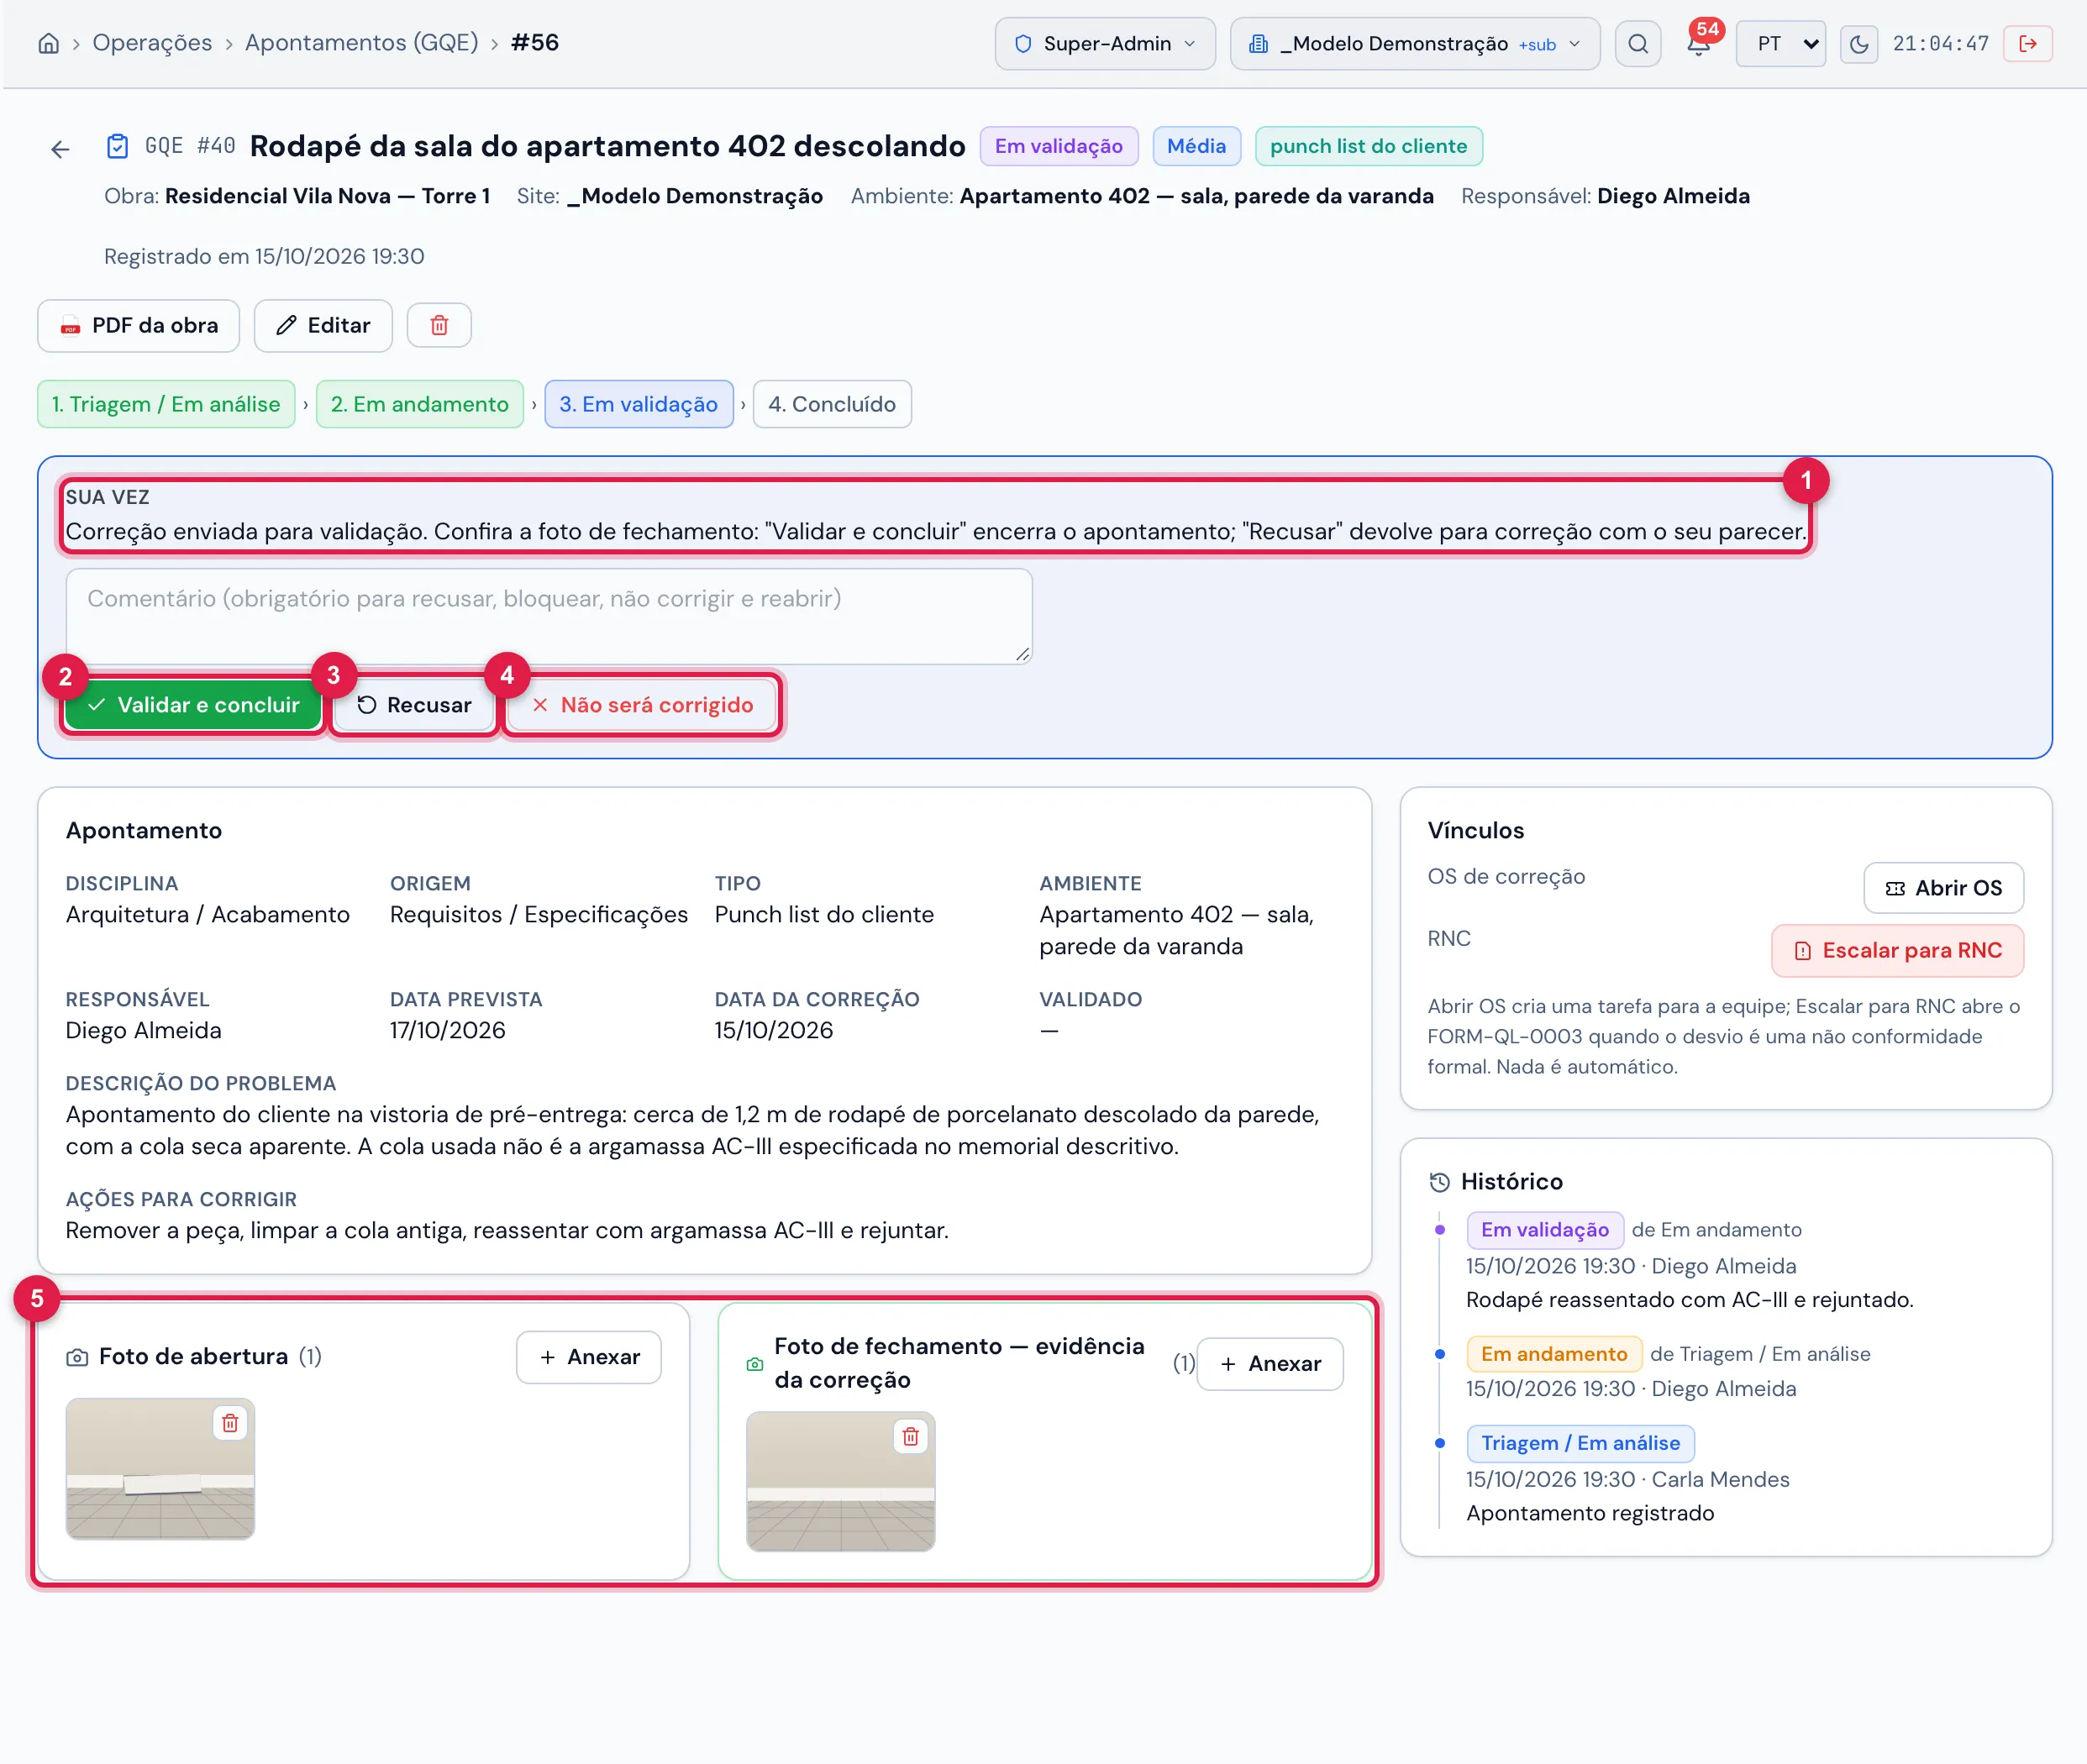This screenshot has width=2087, height=1764.
Task: Select the 4. Concluído step
Action: [831, 404]
